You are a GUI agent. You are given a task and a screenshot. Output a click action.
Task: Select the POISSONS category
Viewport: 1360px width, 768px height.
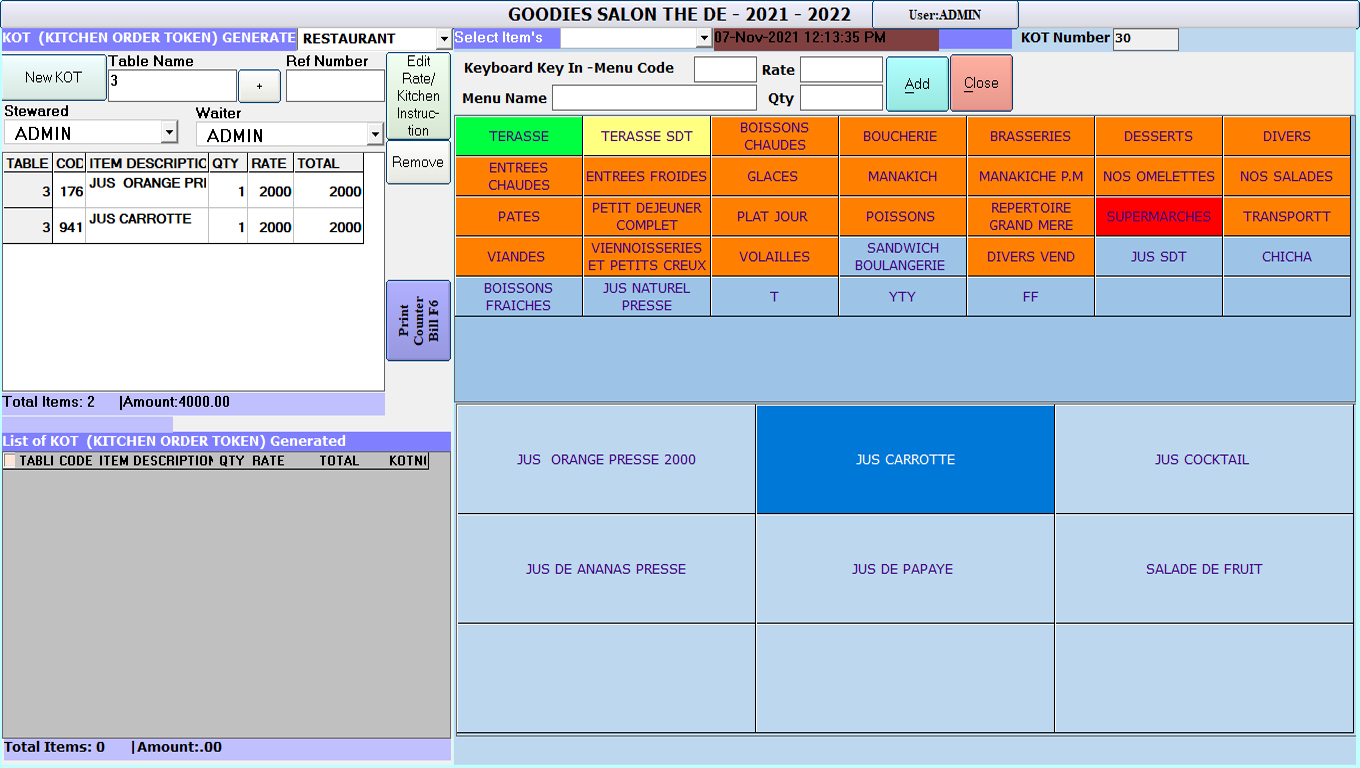click(x=902, y=216)
